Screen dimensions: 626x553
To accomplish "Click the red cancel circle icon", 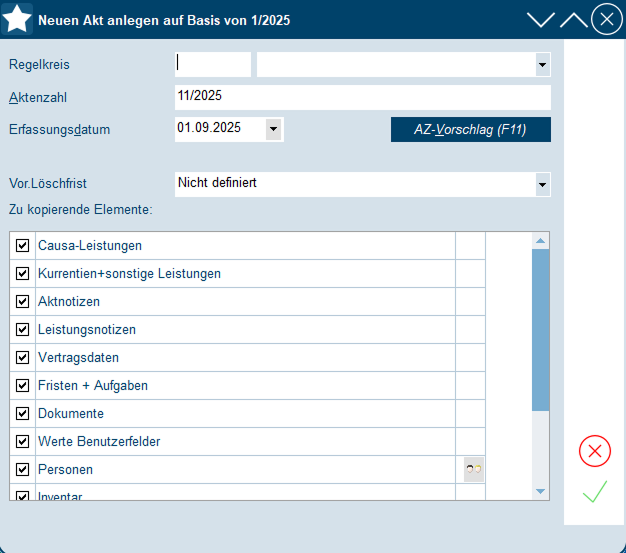I will [595, 451].
